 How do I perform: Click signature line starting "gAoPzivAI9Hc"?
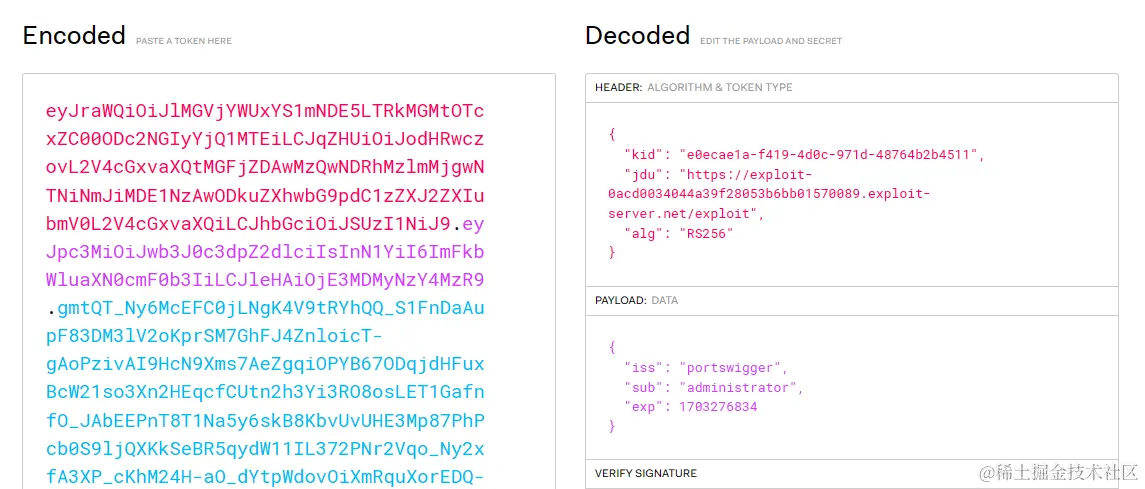coord(264,364)
